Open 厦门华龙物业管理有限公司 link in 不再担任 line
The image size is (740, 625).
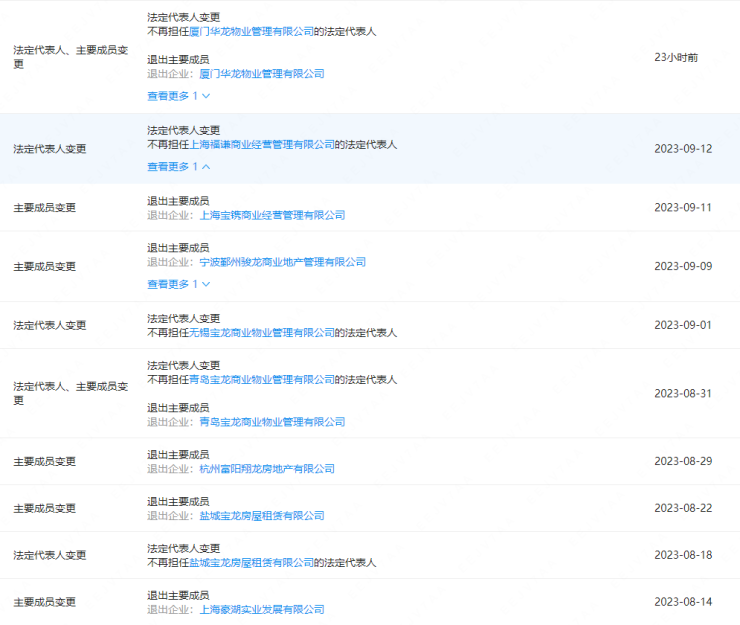pos(251,32)
